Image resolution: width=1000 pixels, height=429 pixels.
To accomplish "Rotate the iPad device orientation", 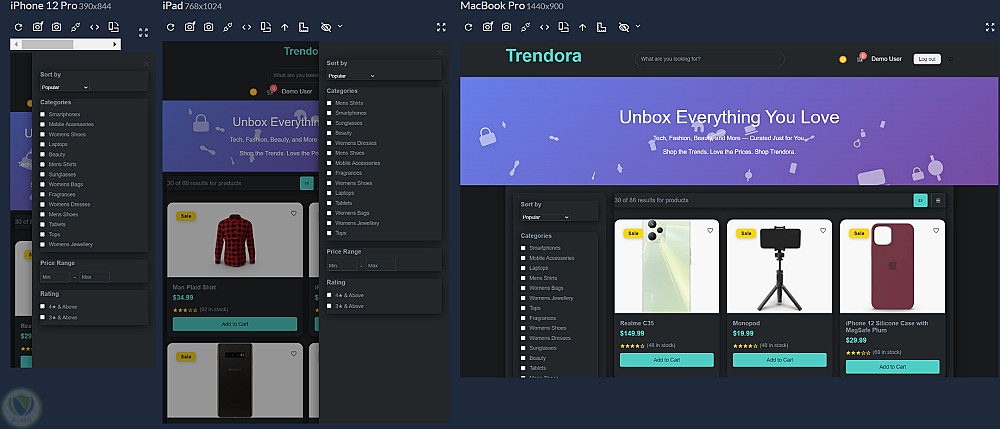I will (x=266, y=27).
